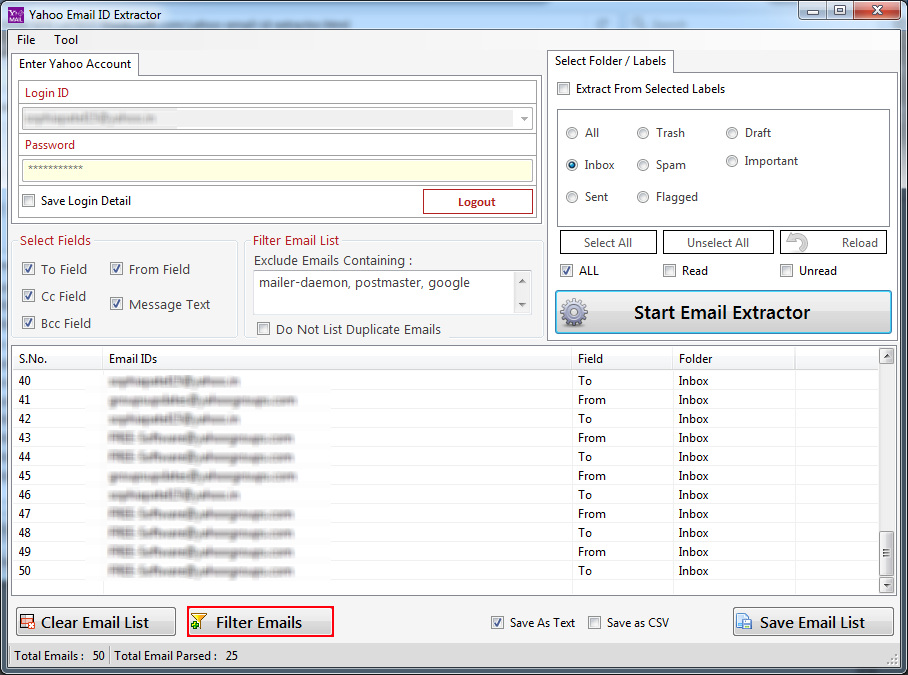Click the exclude box scroll up arrow
This screenshot has height=675, width=908.
(x=522, y=281)
